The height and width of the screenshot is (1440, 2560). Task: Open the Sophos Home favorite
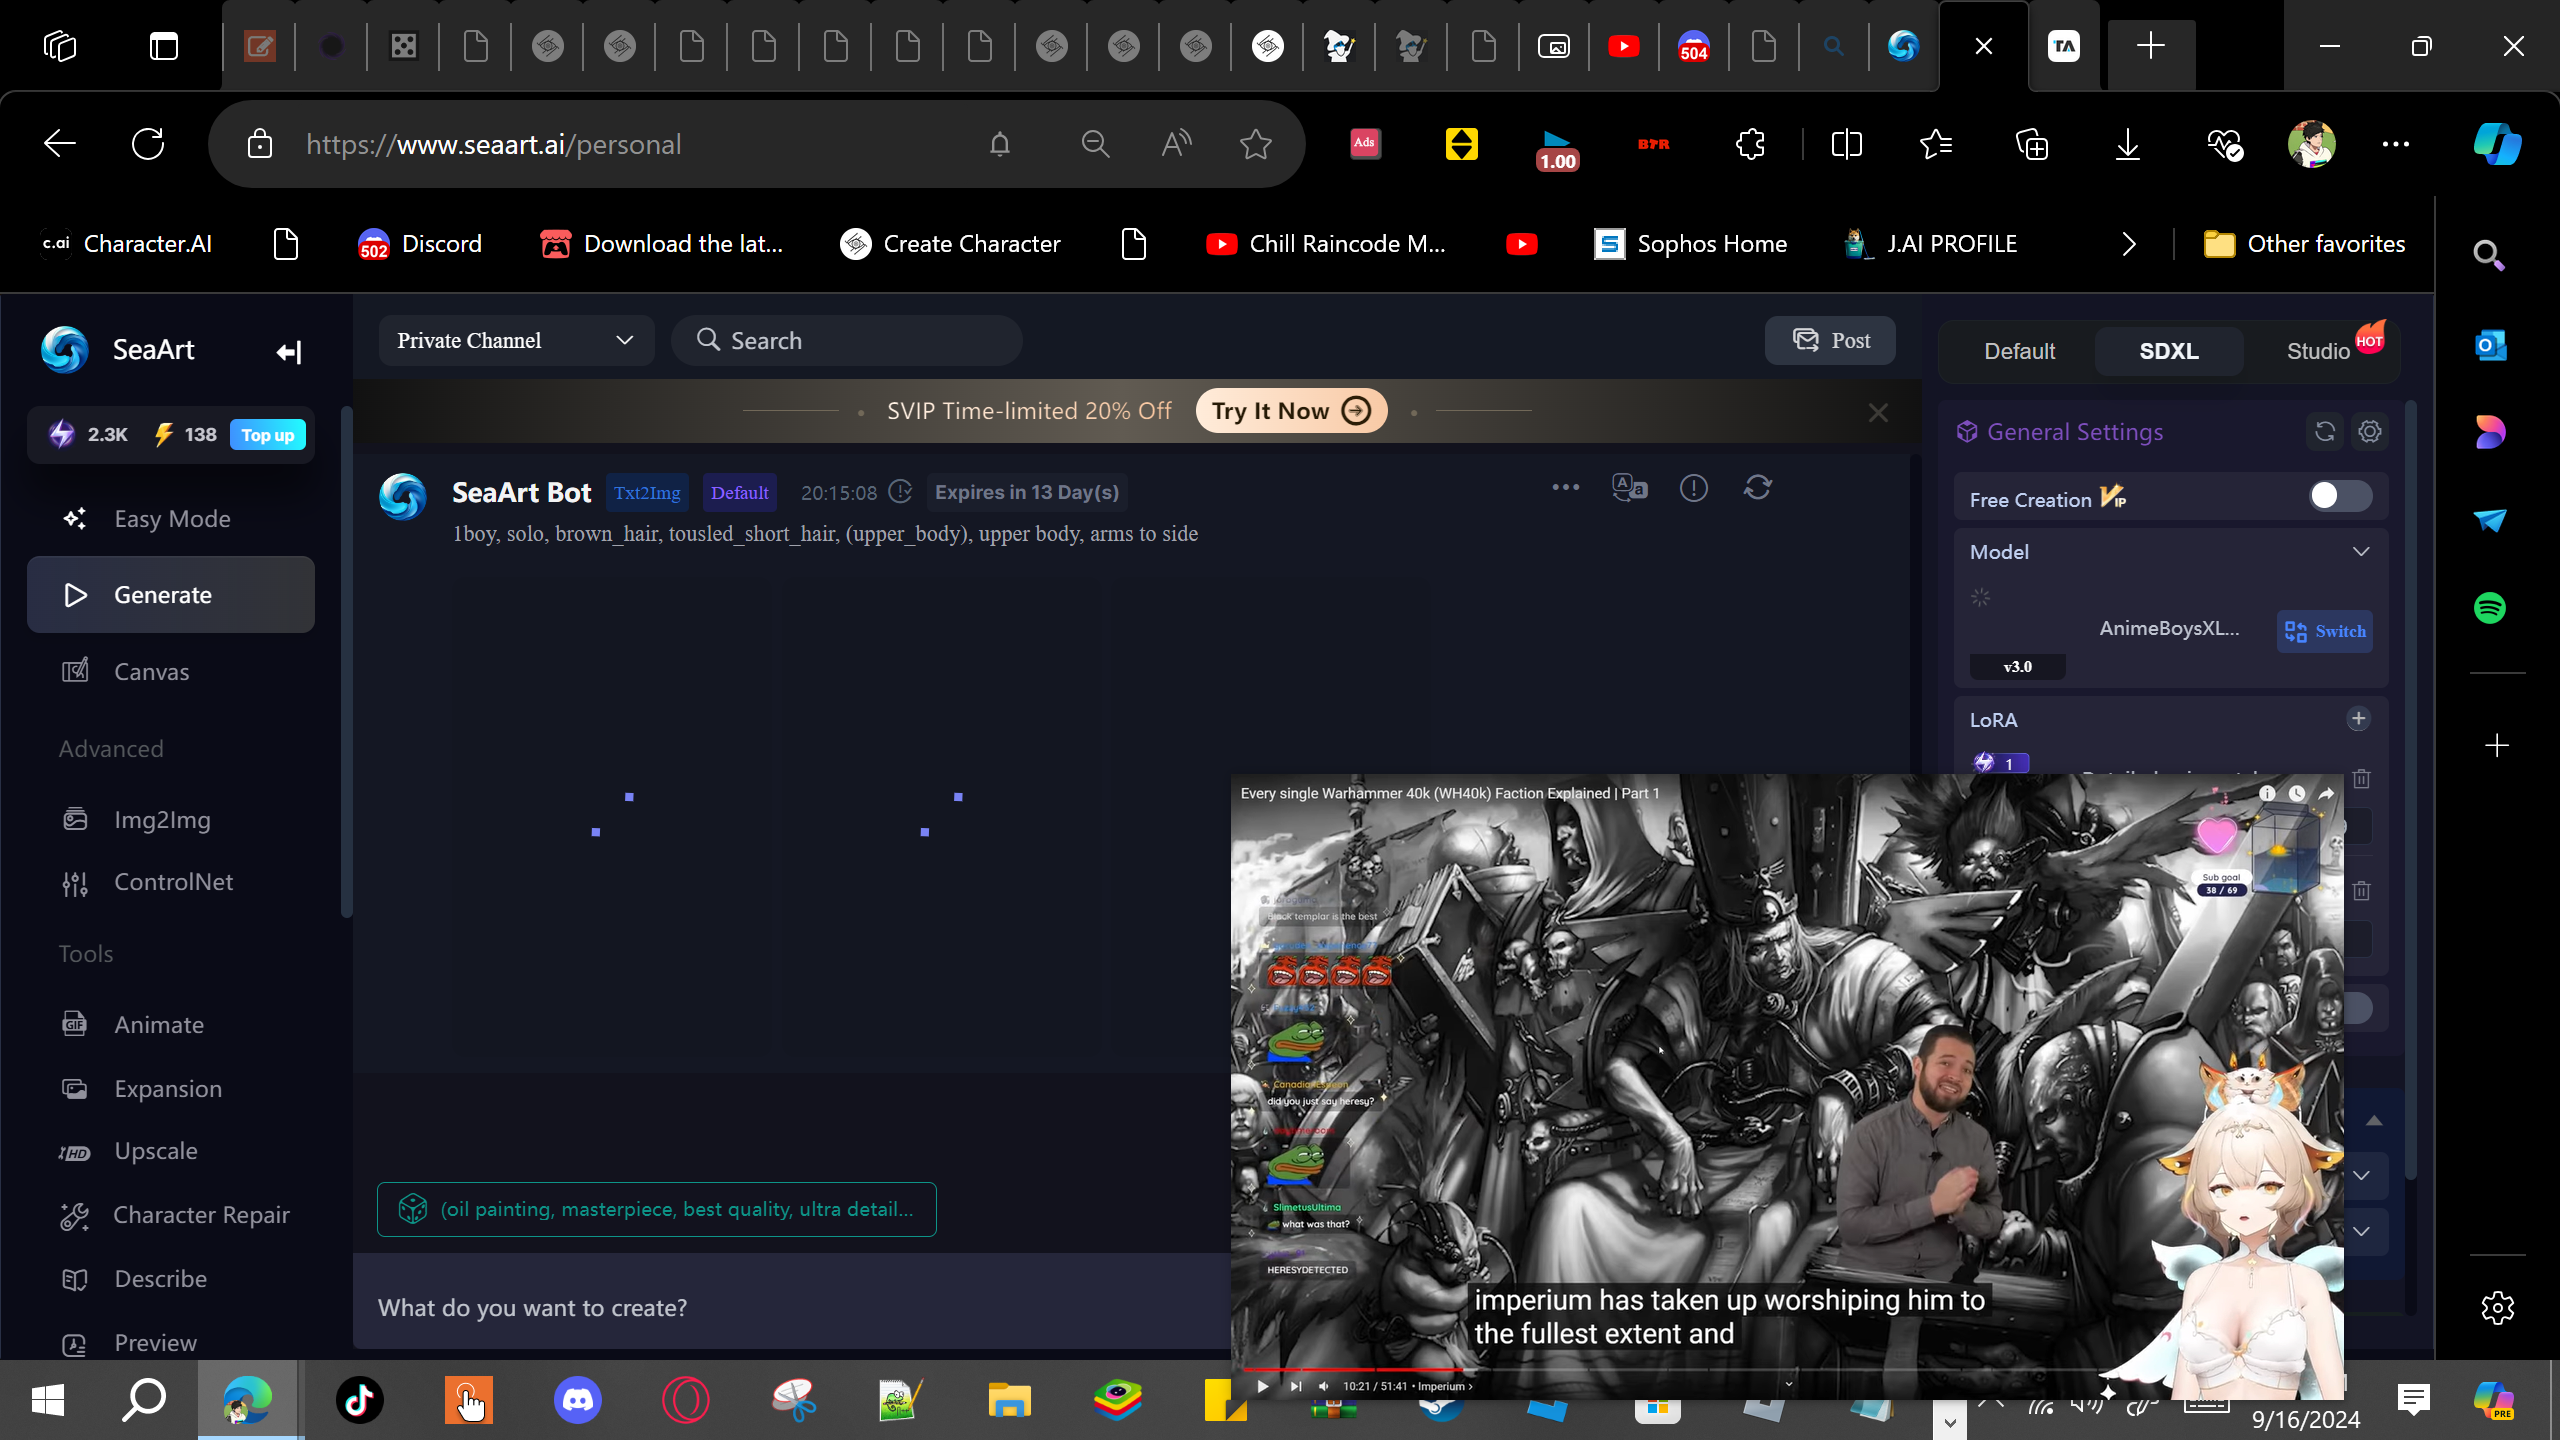[1691, 244]
